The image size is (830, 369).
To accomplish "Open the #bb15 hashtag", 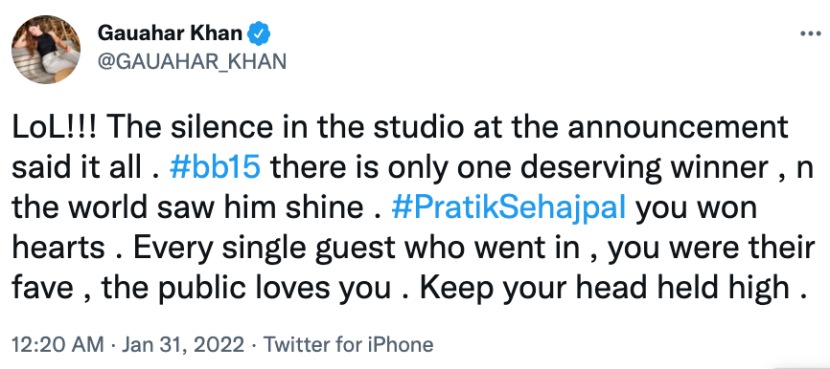I will tap(214, 169).
